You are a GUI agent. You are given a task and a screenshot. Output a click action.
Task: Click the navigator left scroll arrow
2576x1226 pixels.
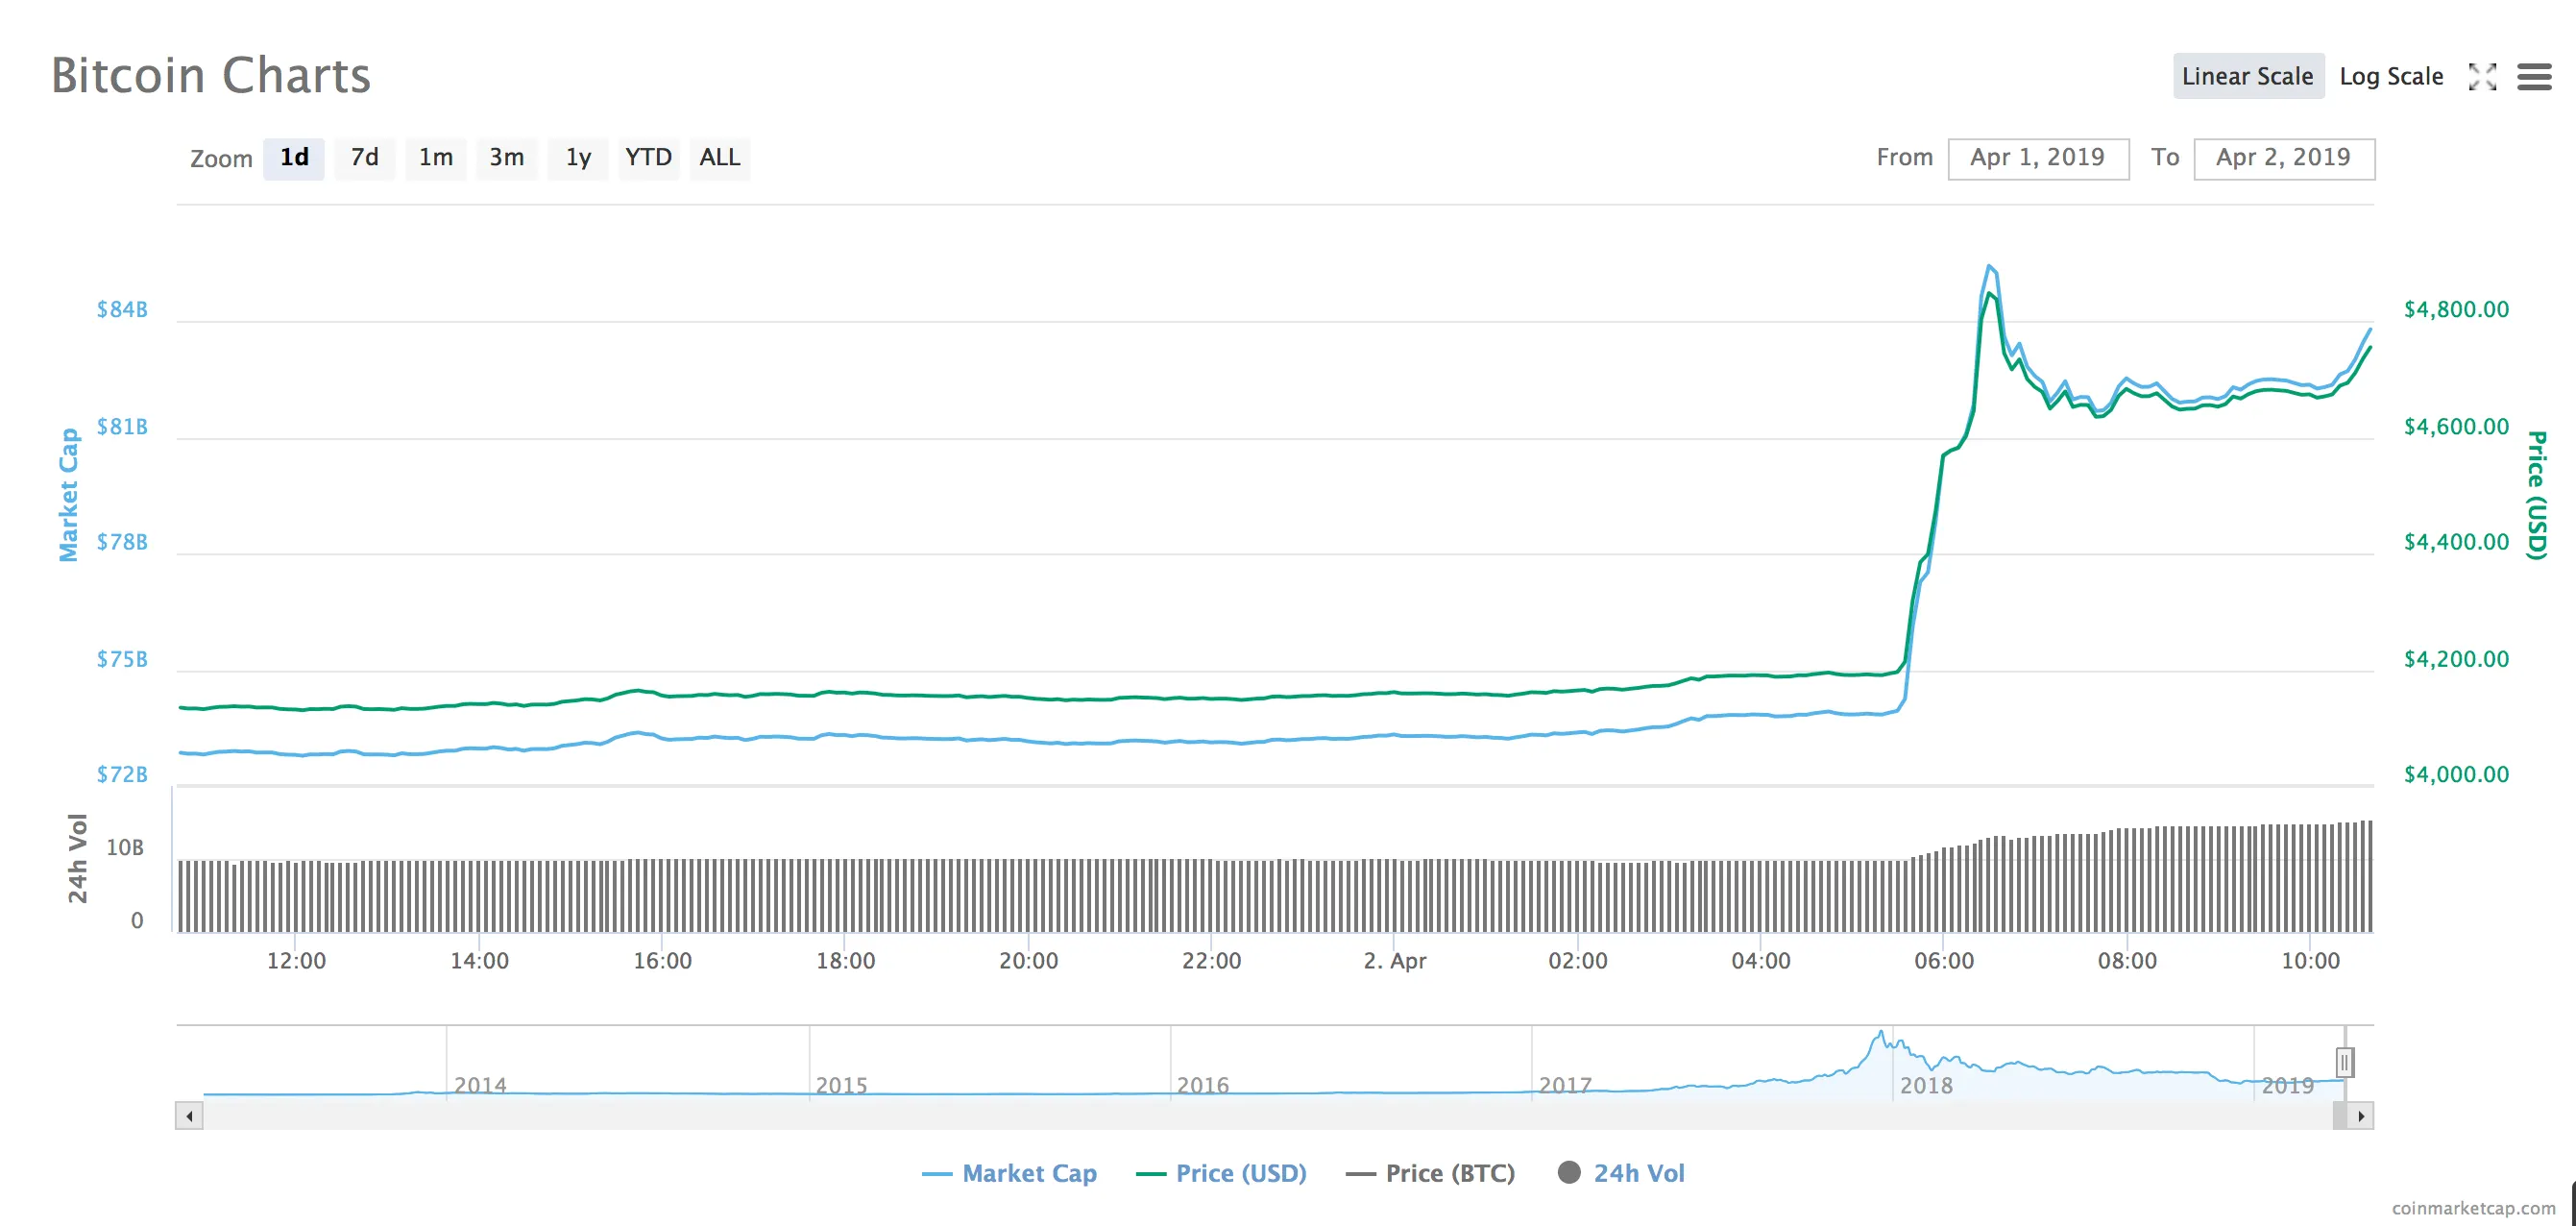point(189,1116)
